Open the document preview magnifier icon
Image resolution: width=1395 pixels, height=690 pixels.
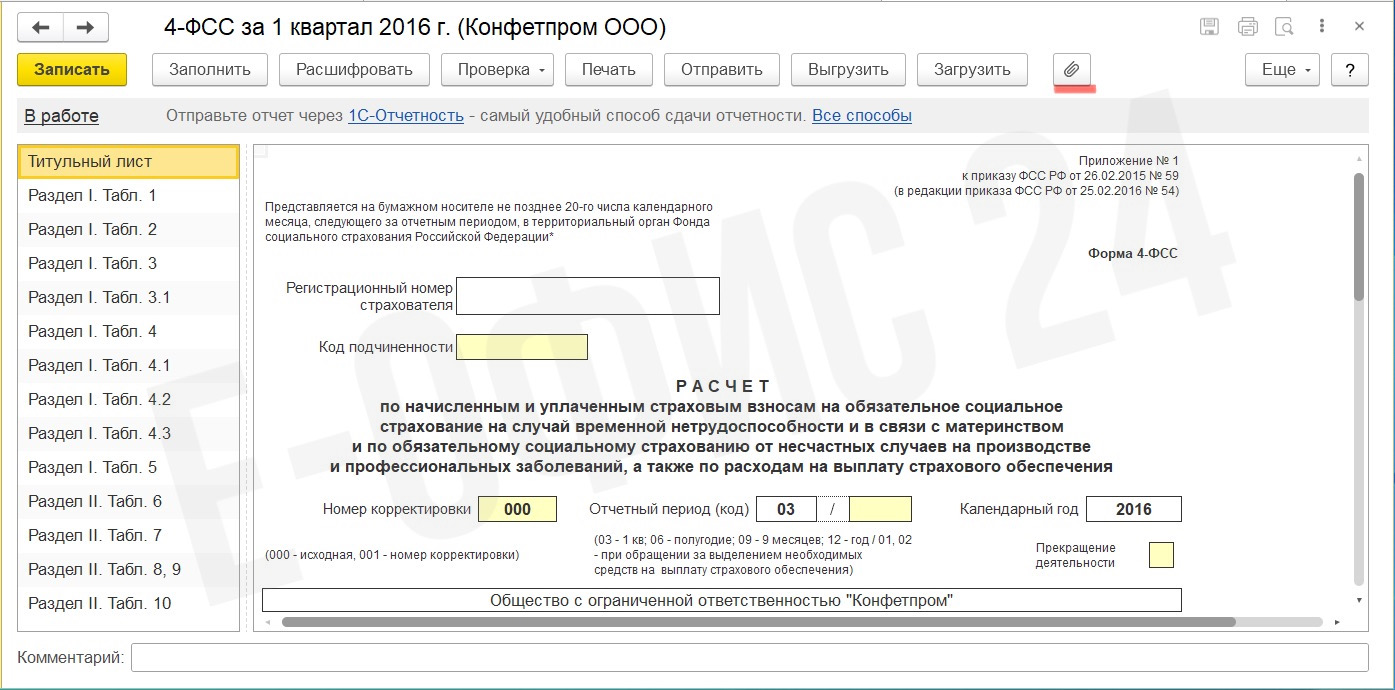pos(1283,27)
